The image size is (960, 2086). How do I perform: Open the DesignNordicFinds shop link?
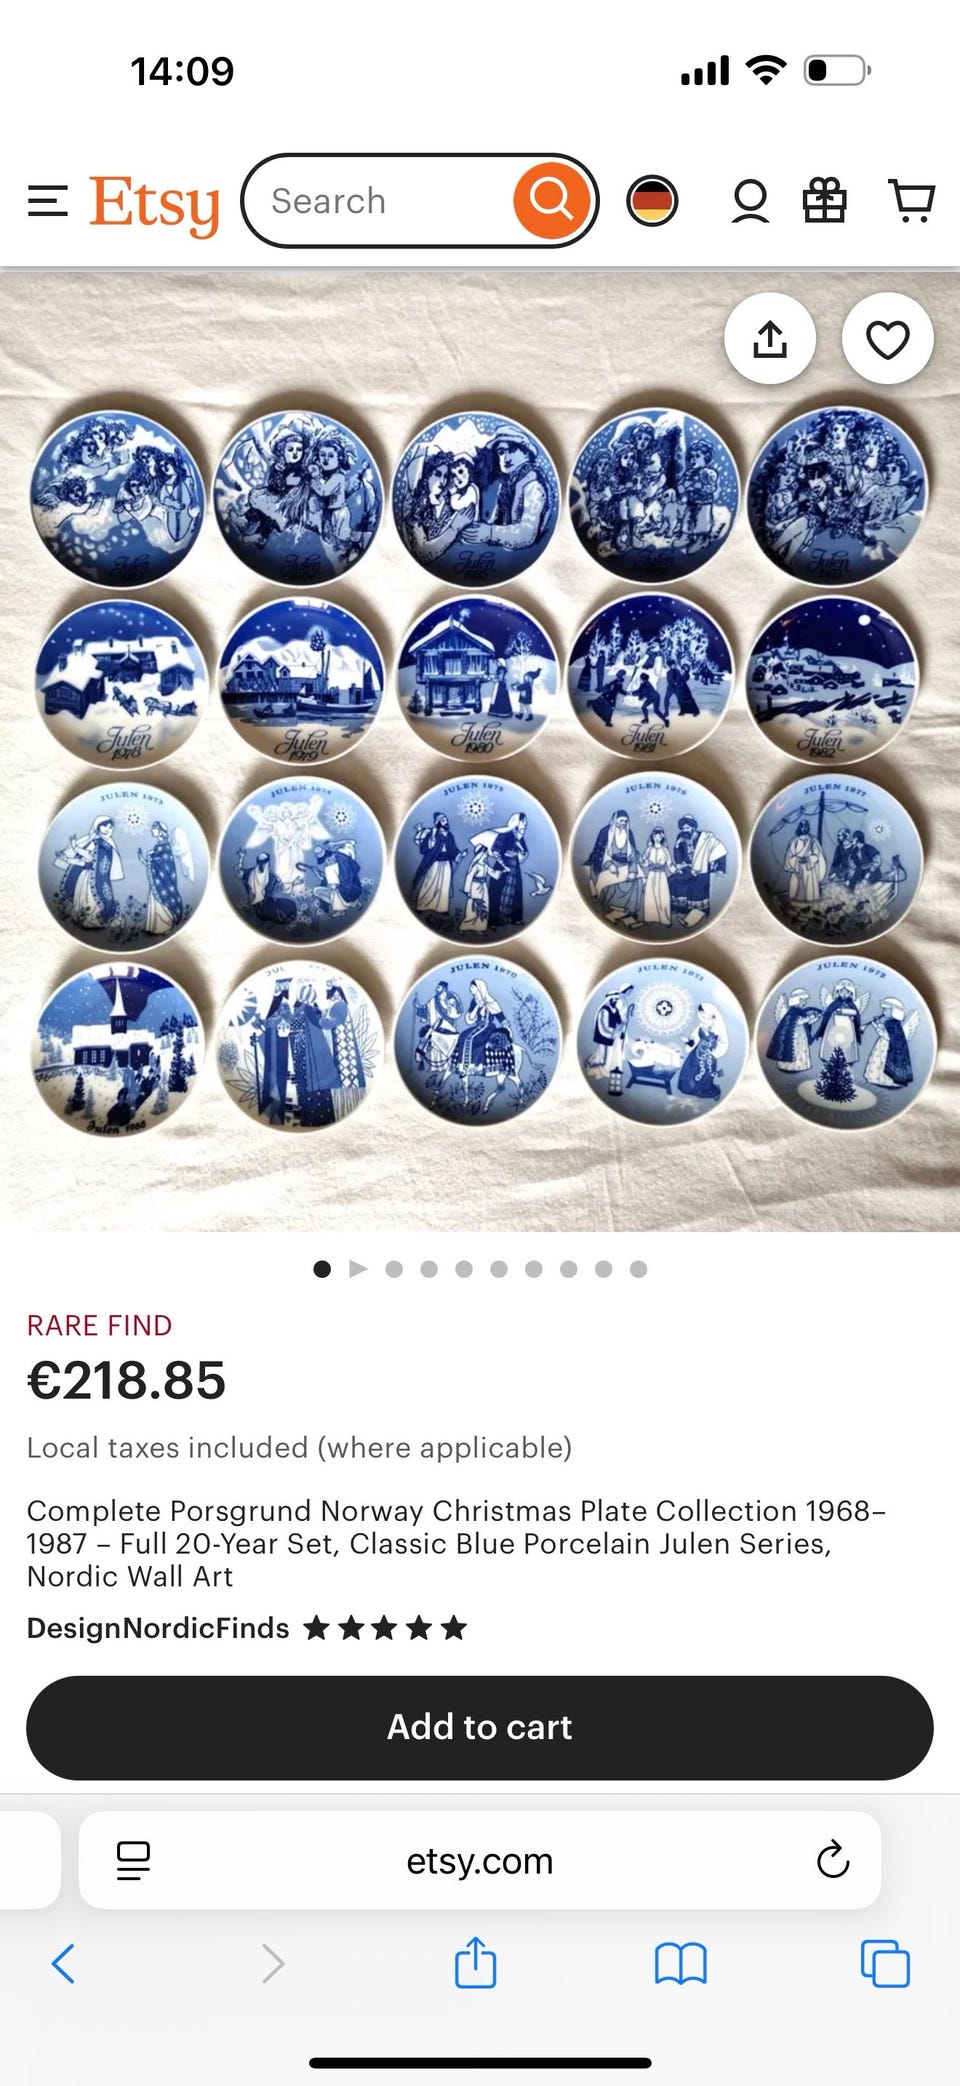click(x=158, y=1628)
